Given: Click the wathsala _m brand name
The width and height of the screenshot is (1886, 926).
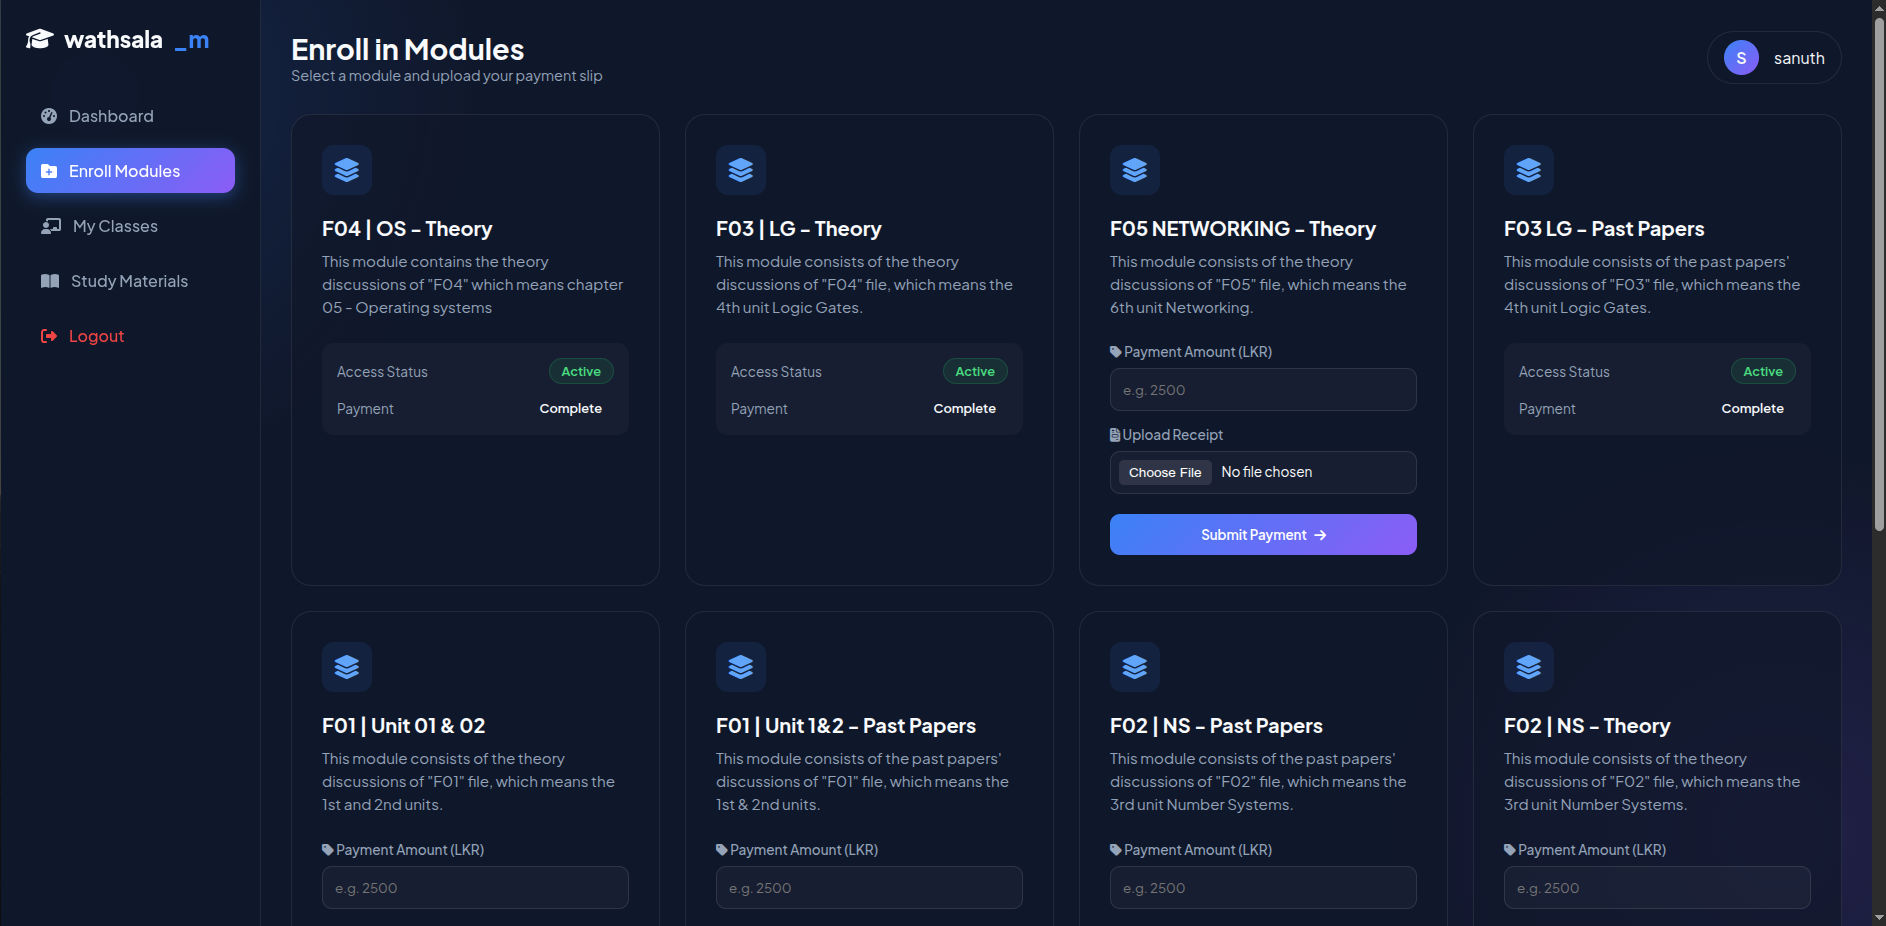Looking at the screenshot, I should (136, 40).
